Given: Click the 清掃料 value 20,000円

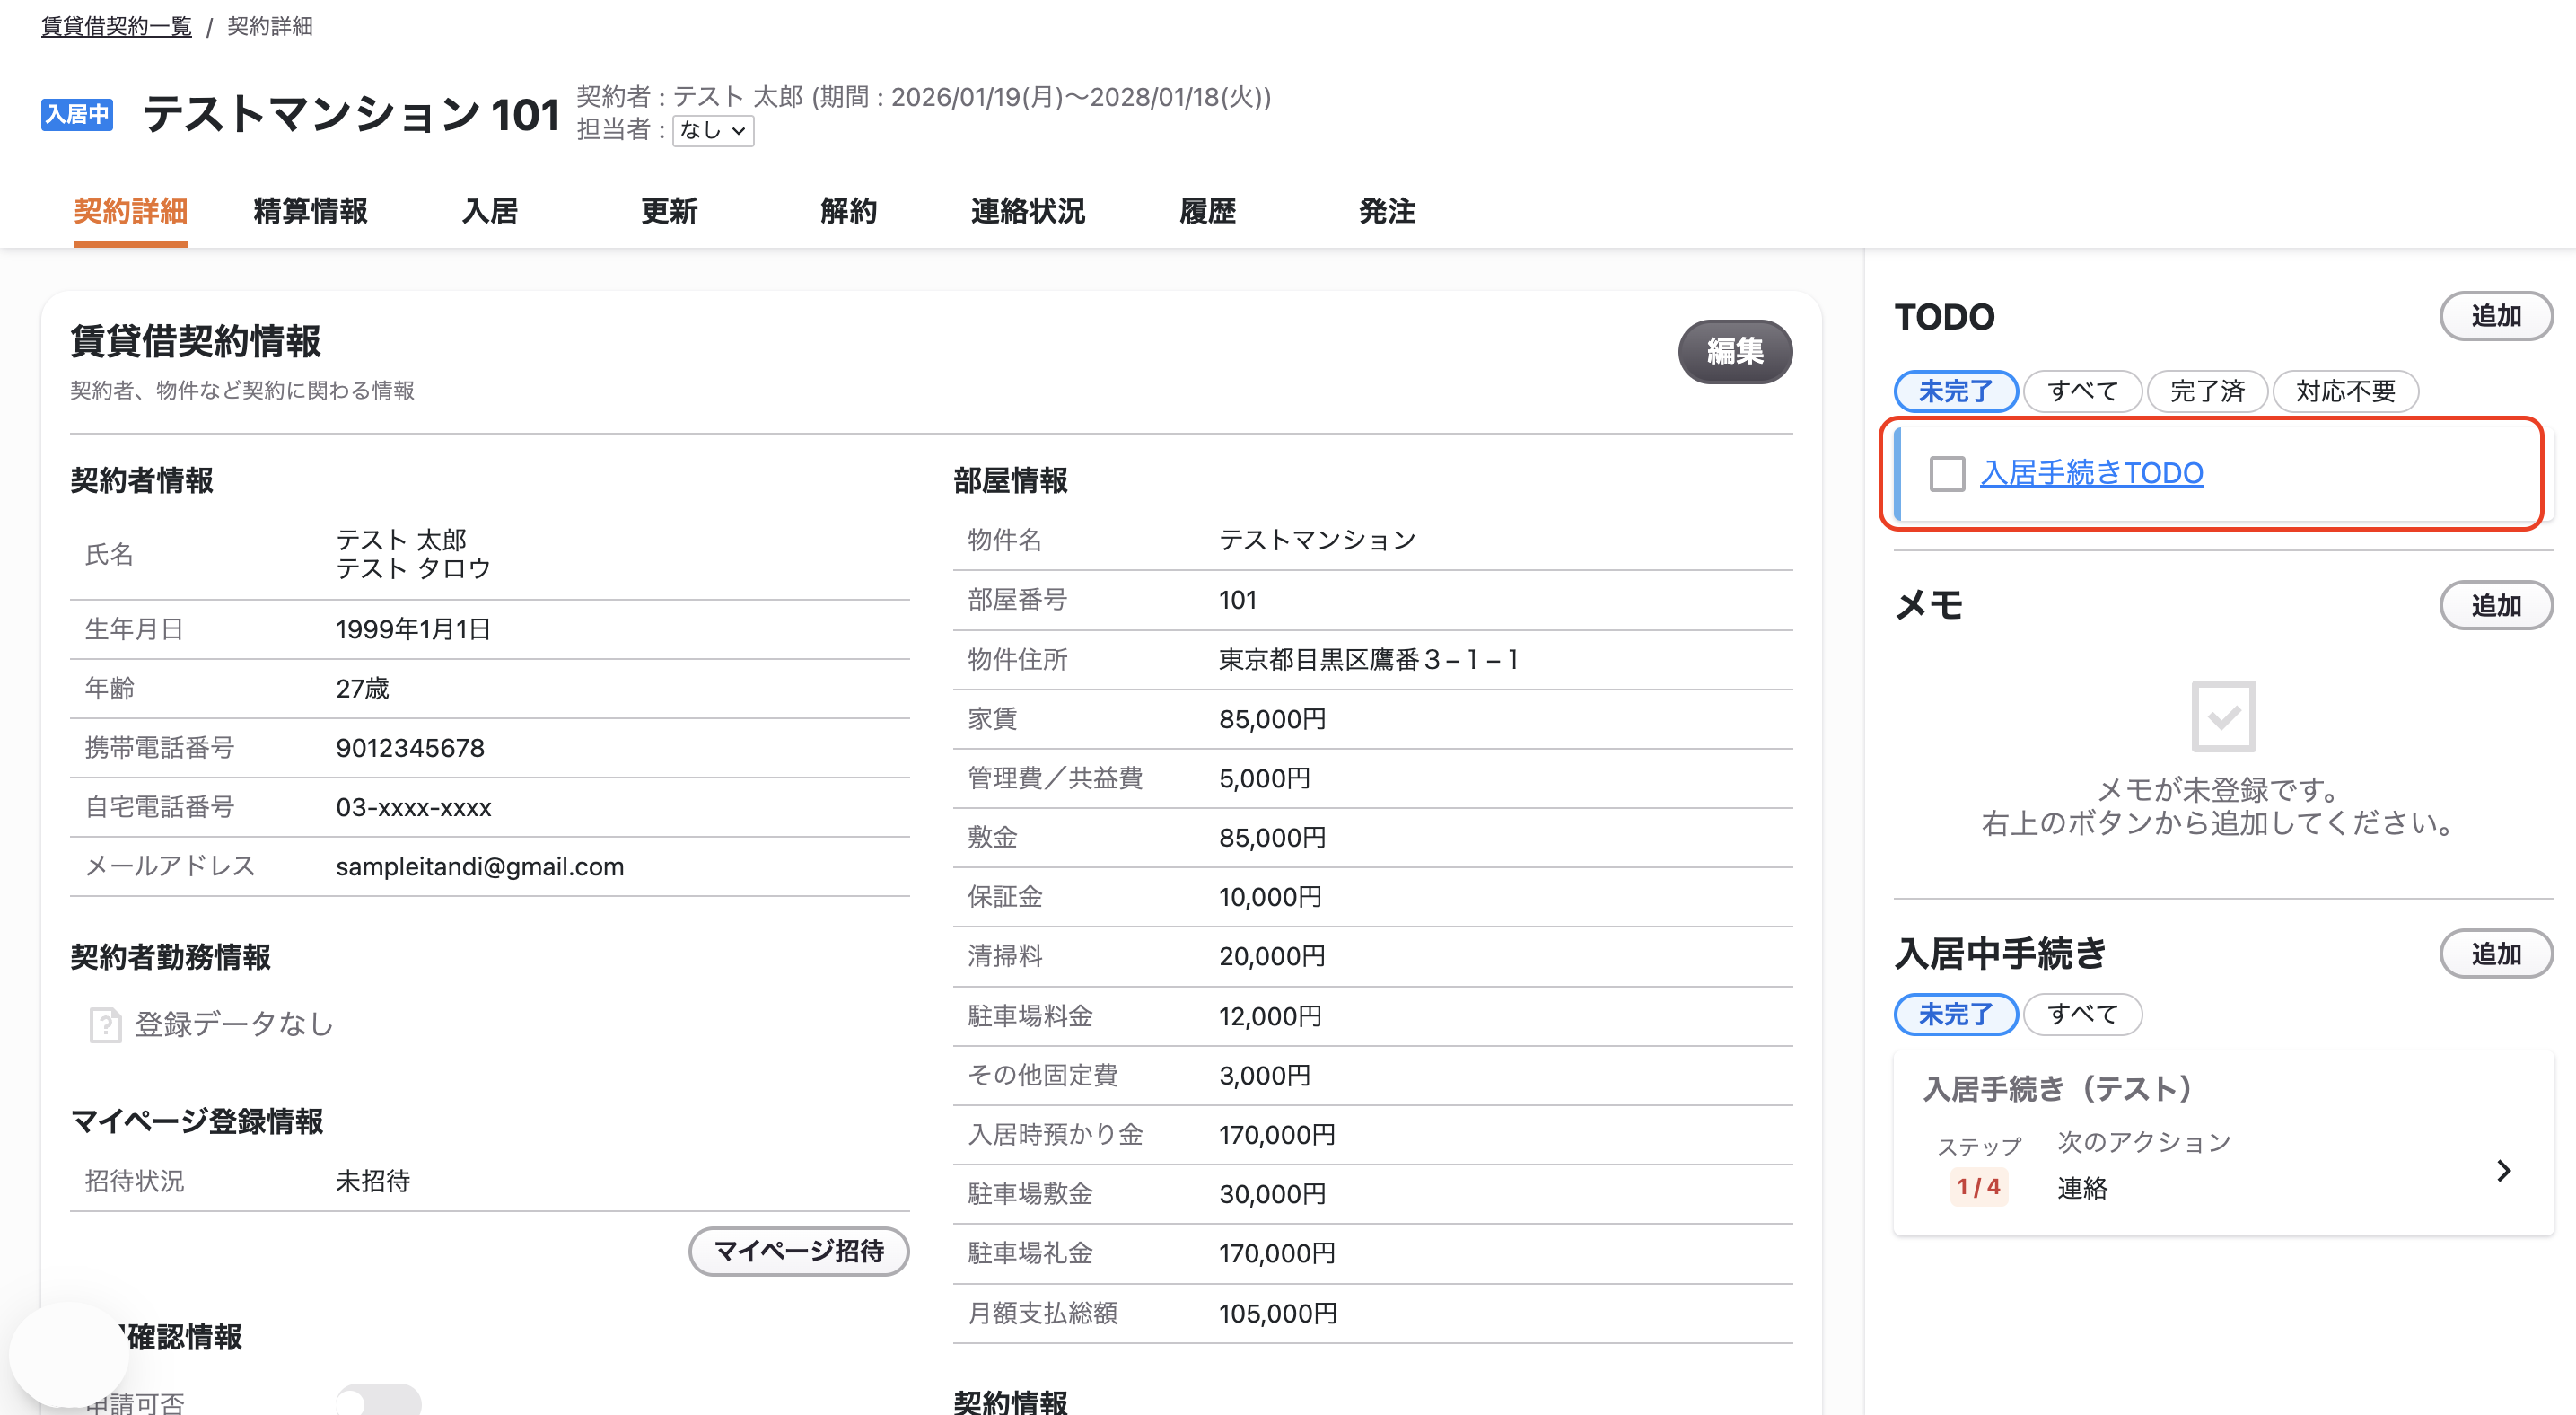Looking at the screenshot, I should pos(1272,956).
